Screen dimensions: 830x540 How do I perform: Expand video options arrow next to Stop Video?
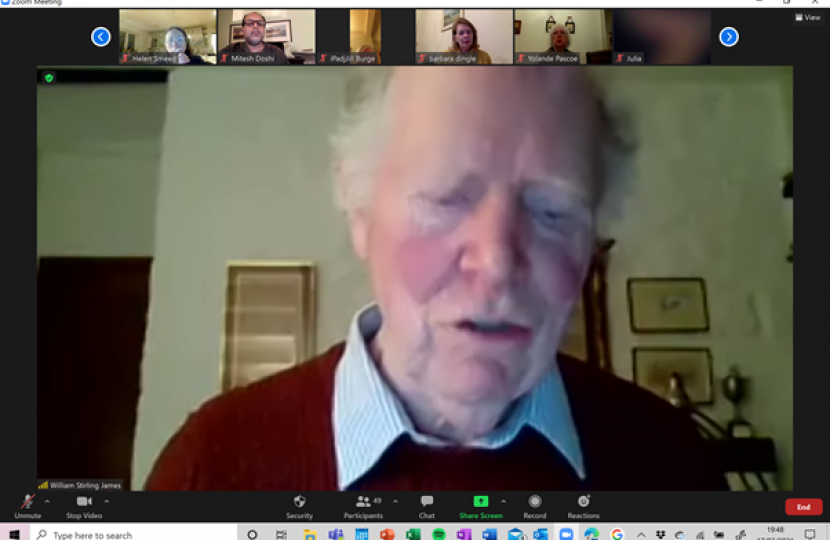(x=107, y=501)
